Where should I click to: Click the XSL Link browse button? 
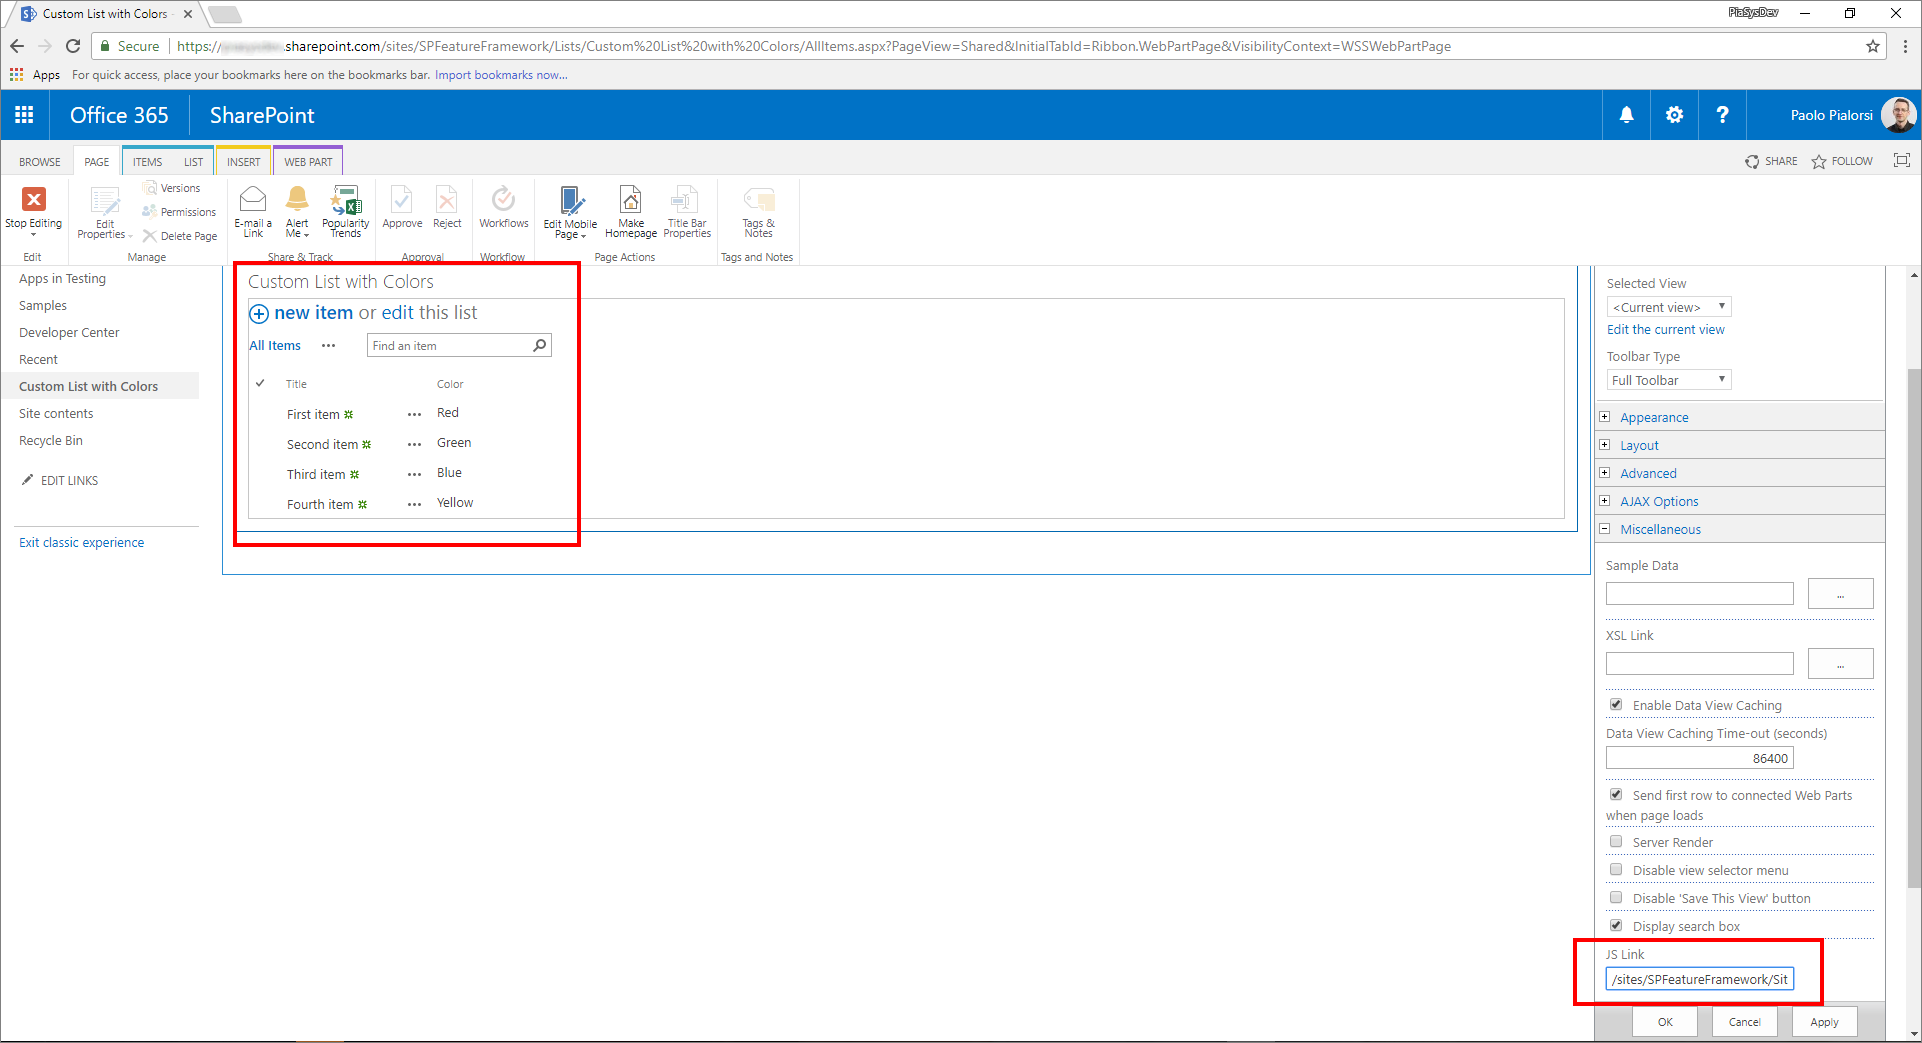(x=1840, y=663)
